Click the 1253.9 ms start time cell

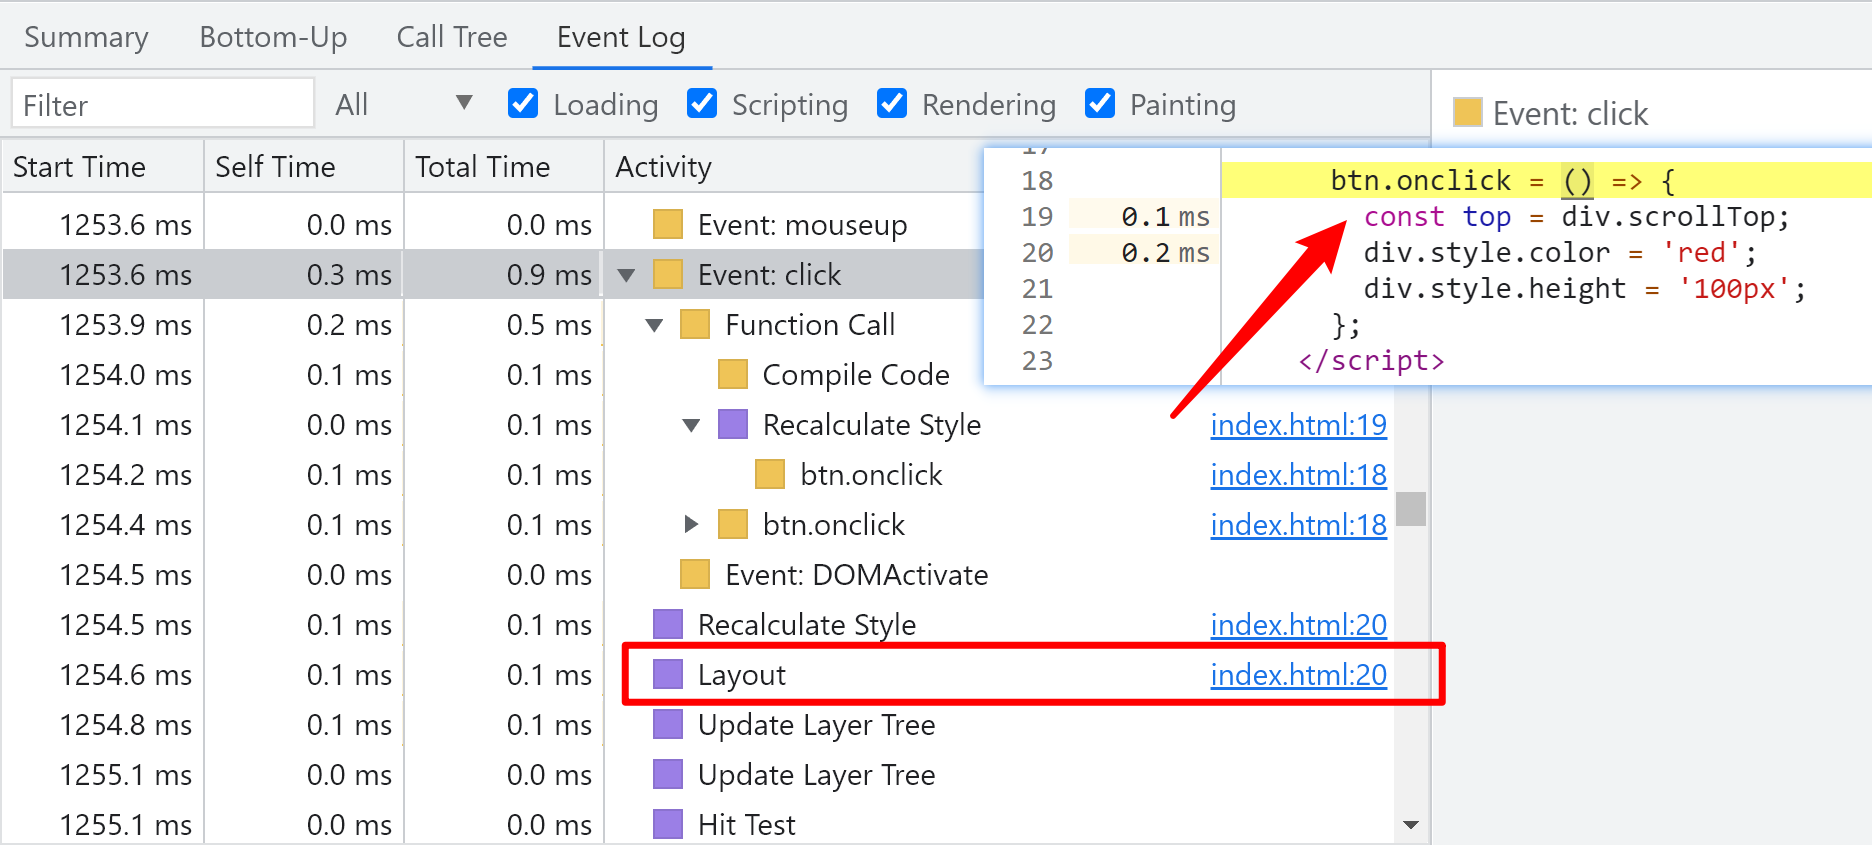(125, 325)
